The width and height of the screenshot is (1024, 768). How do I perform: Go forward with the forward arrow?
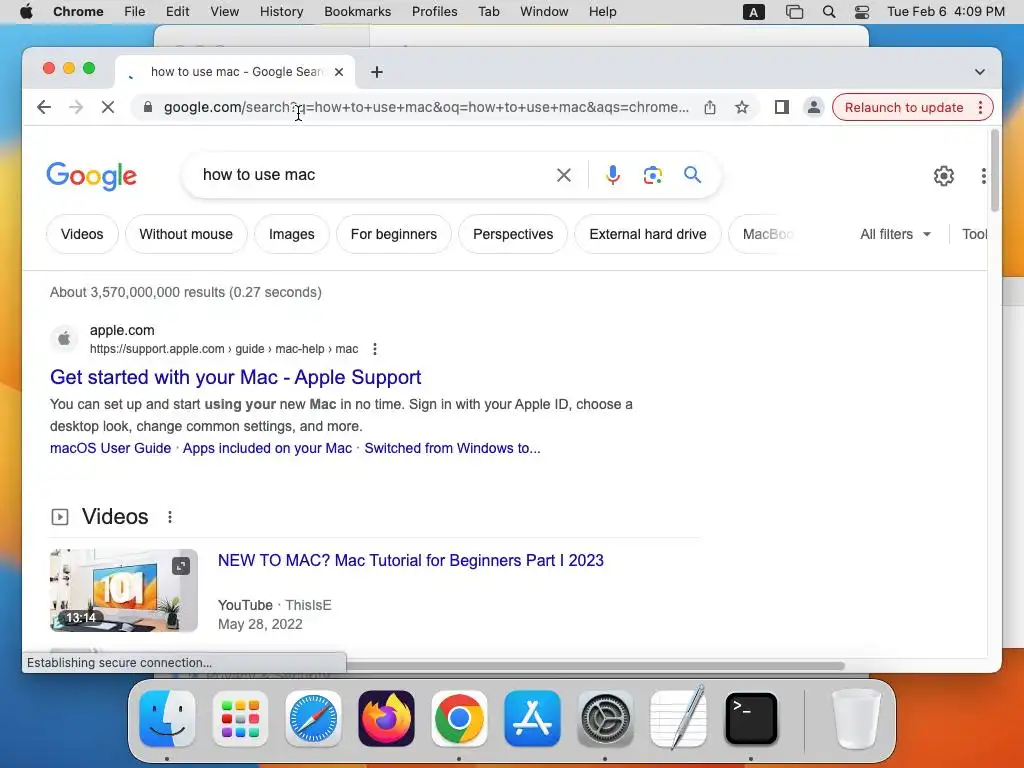pos(76,107)
